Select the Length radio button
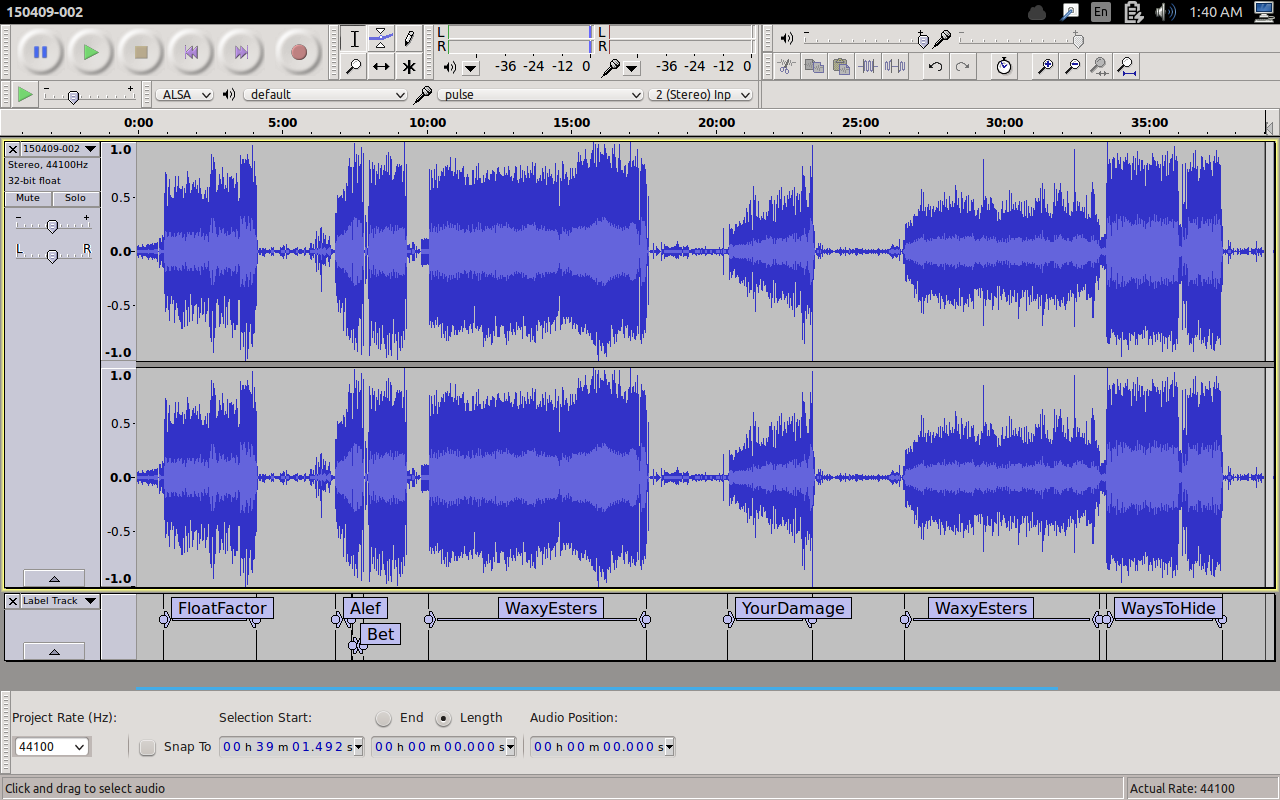1280x800 pixels. pyautogui.click(x=444, y=718)
